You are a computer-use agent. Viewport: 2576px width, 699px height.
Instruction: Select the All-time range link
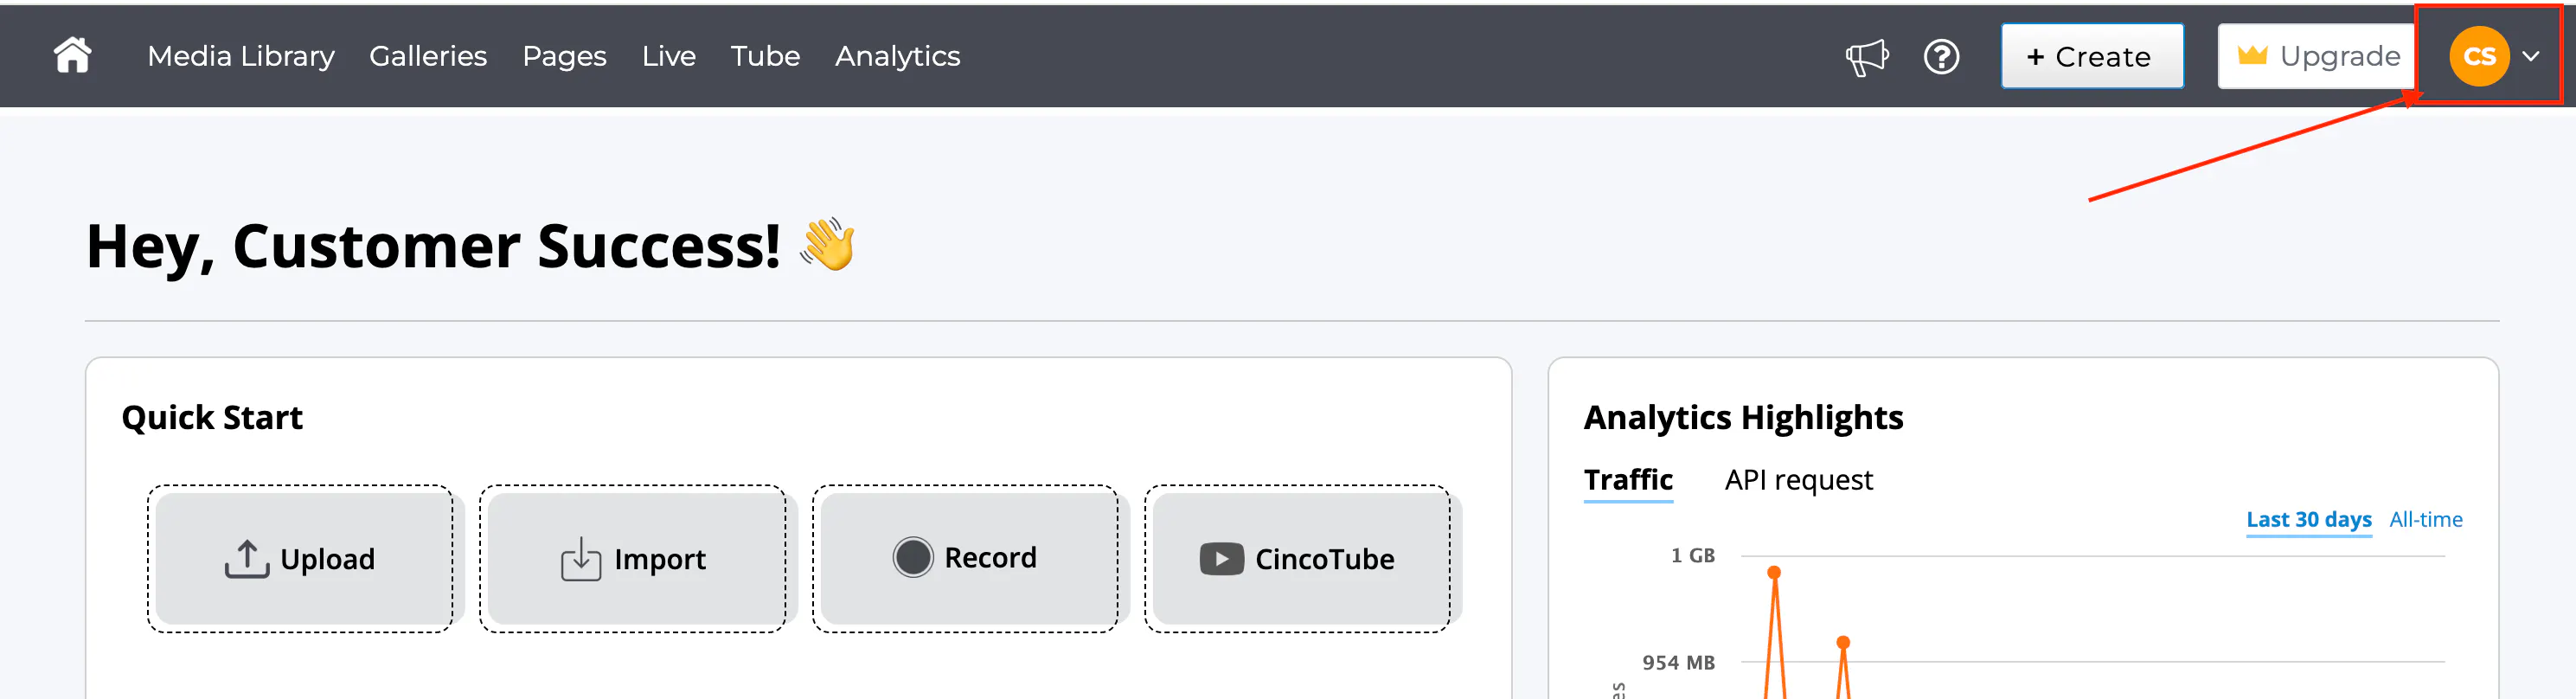pos(2425,520)
